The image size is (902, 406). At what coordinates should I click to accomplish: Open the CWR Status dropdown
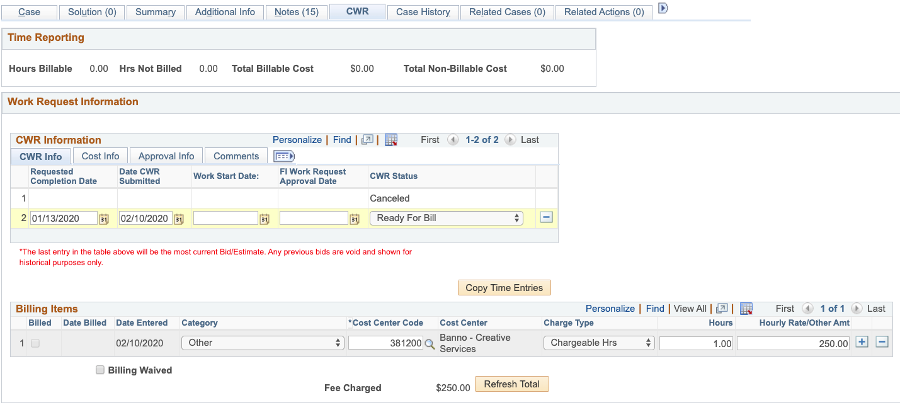(447, 217)
